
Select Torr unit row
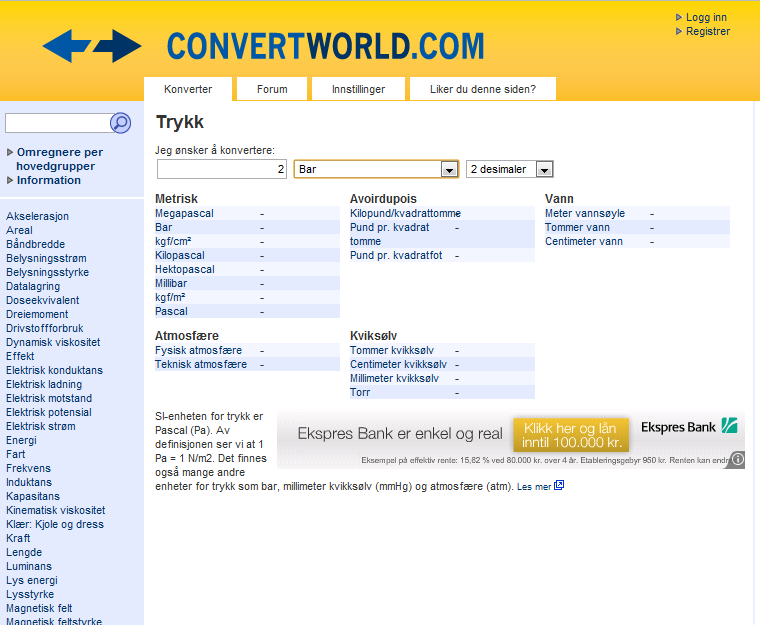coord(442,393)
